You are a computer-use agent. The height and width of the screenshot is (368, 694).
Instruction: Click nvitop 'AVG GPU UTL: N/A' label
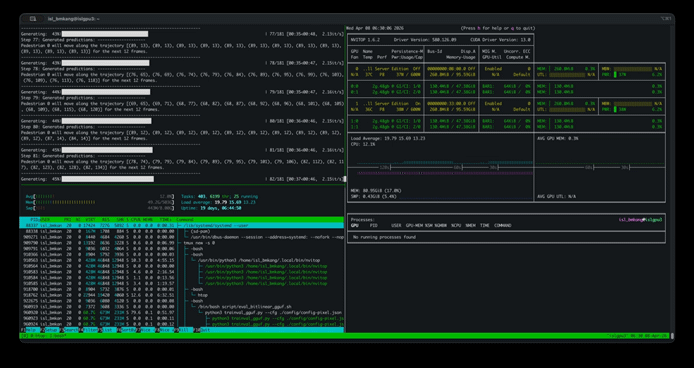pos(556,196)
